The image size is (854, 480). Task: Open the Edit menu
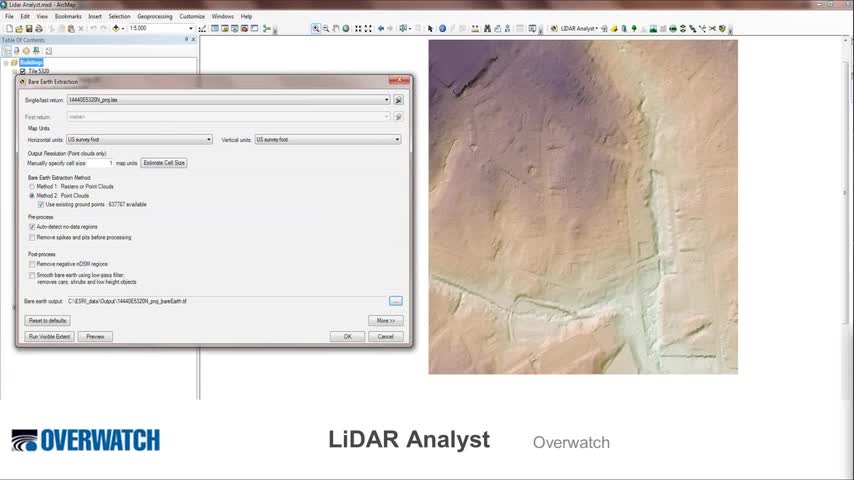[25, 16]
